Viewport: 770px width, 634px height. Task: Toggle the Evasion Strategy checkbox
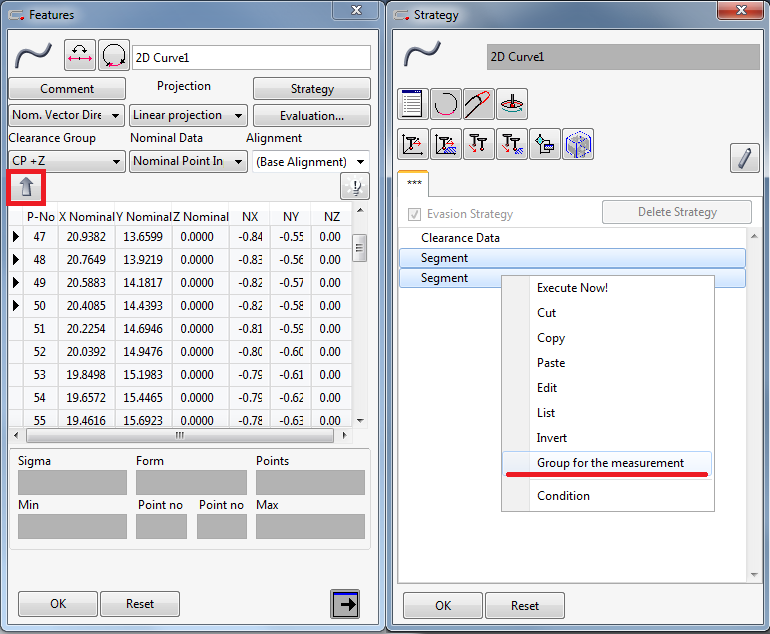coord(414,214)
